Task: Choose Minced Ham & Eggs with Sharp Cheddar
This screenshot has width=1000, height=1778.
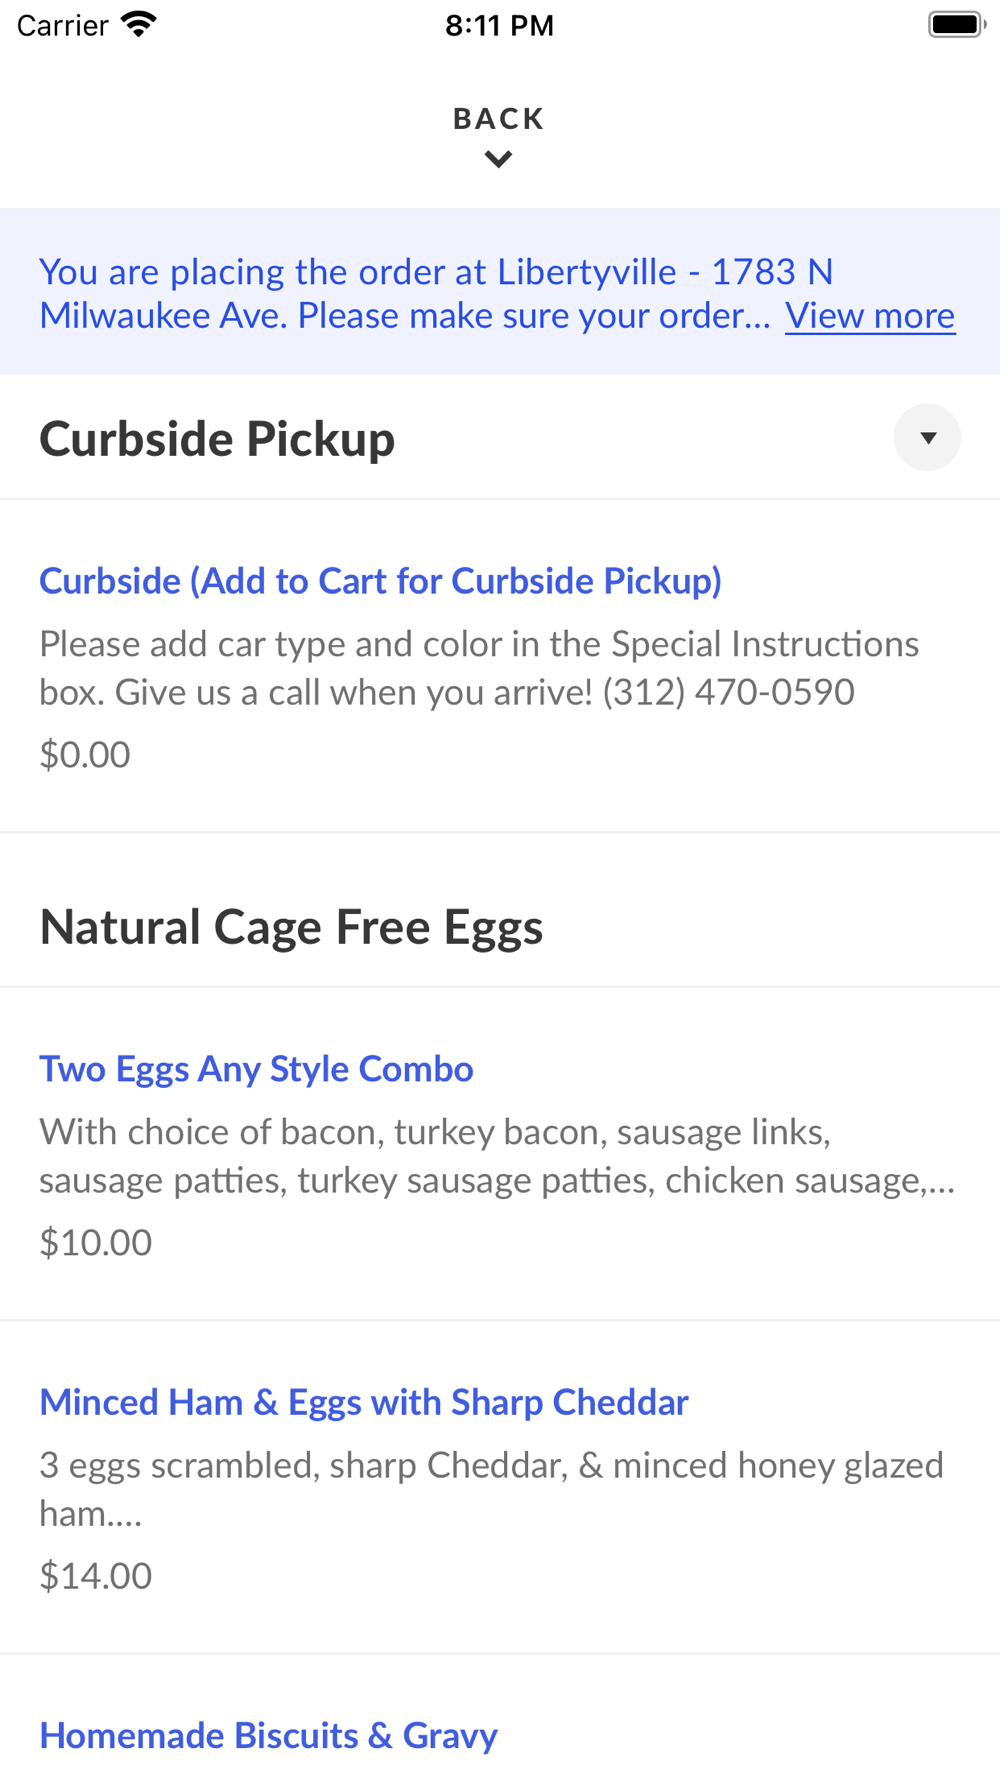Action: 364,1402
